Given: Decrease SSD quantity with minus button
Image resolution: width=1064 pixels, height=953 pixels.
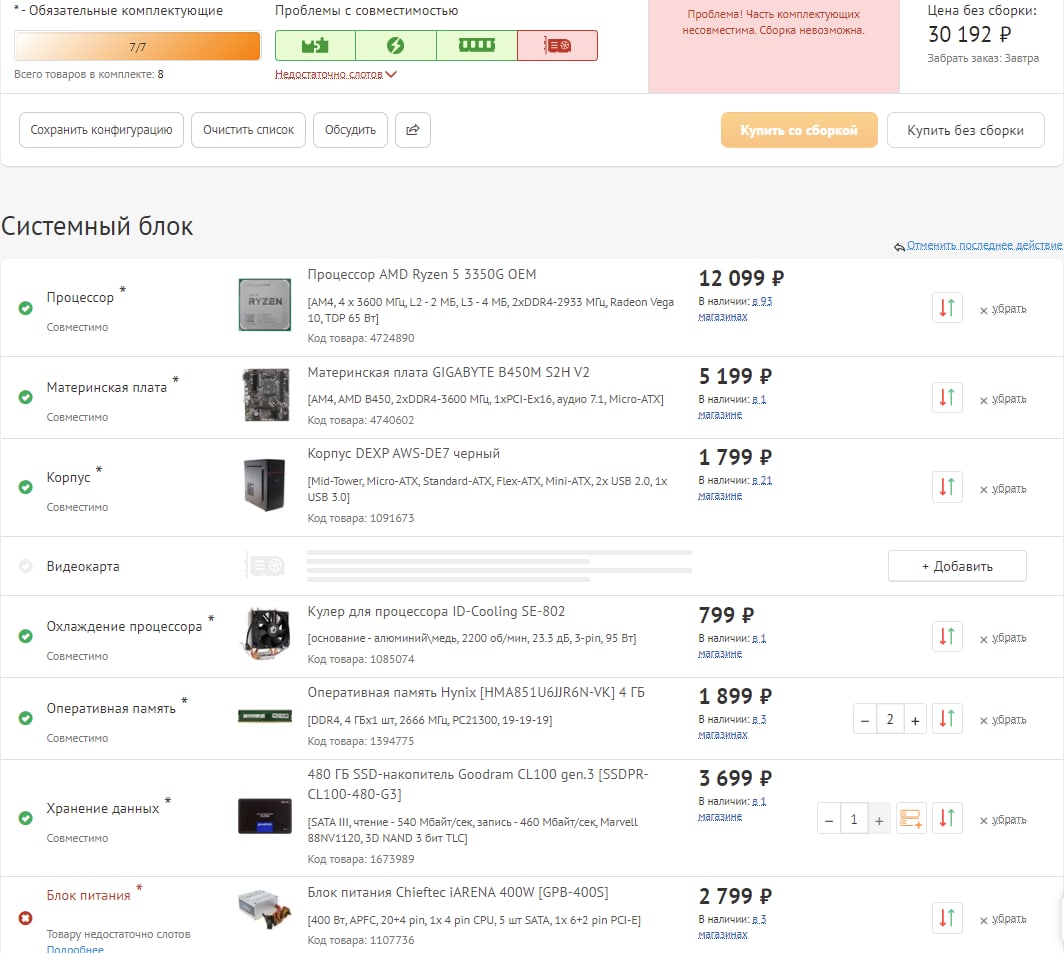Looking at the screenshot, I should pos(829,820).
